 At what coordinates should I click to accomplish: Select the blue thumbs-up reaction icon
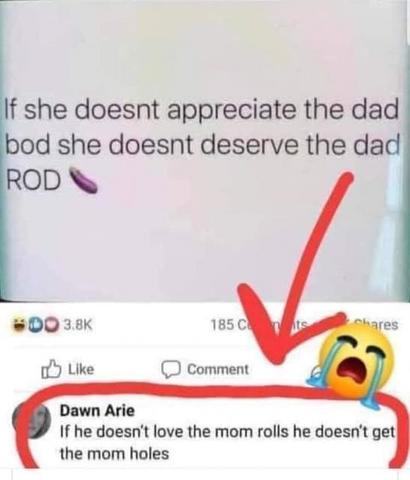33,324
